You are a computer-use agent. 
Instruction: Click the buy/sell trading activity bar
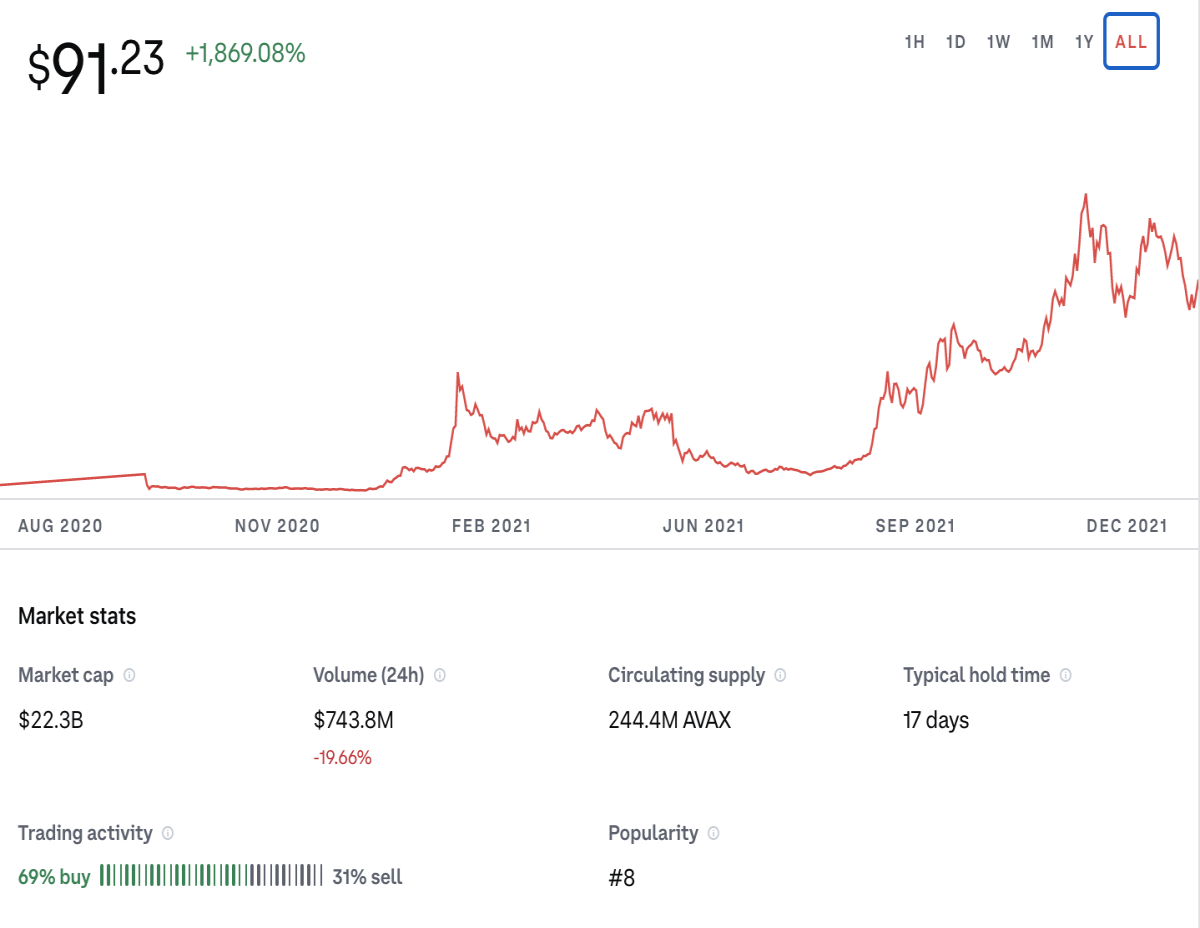[211, 876]
